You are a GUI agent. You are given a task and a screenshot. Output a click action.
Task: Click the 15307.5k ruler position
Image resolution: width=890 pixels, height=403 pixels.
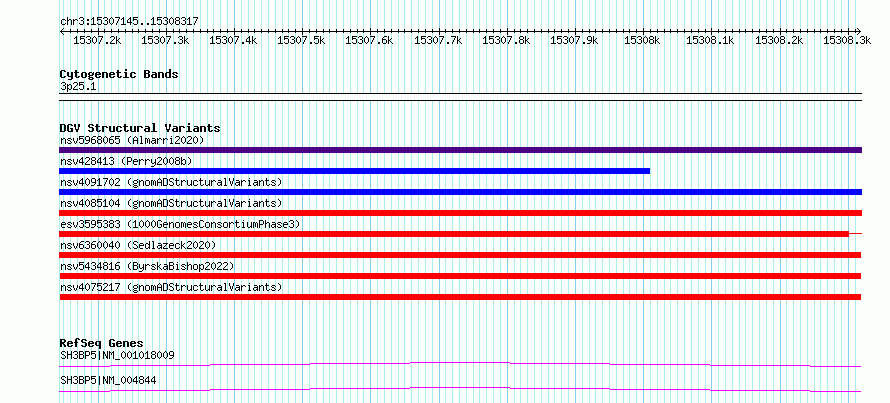click(301, 40)
